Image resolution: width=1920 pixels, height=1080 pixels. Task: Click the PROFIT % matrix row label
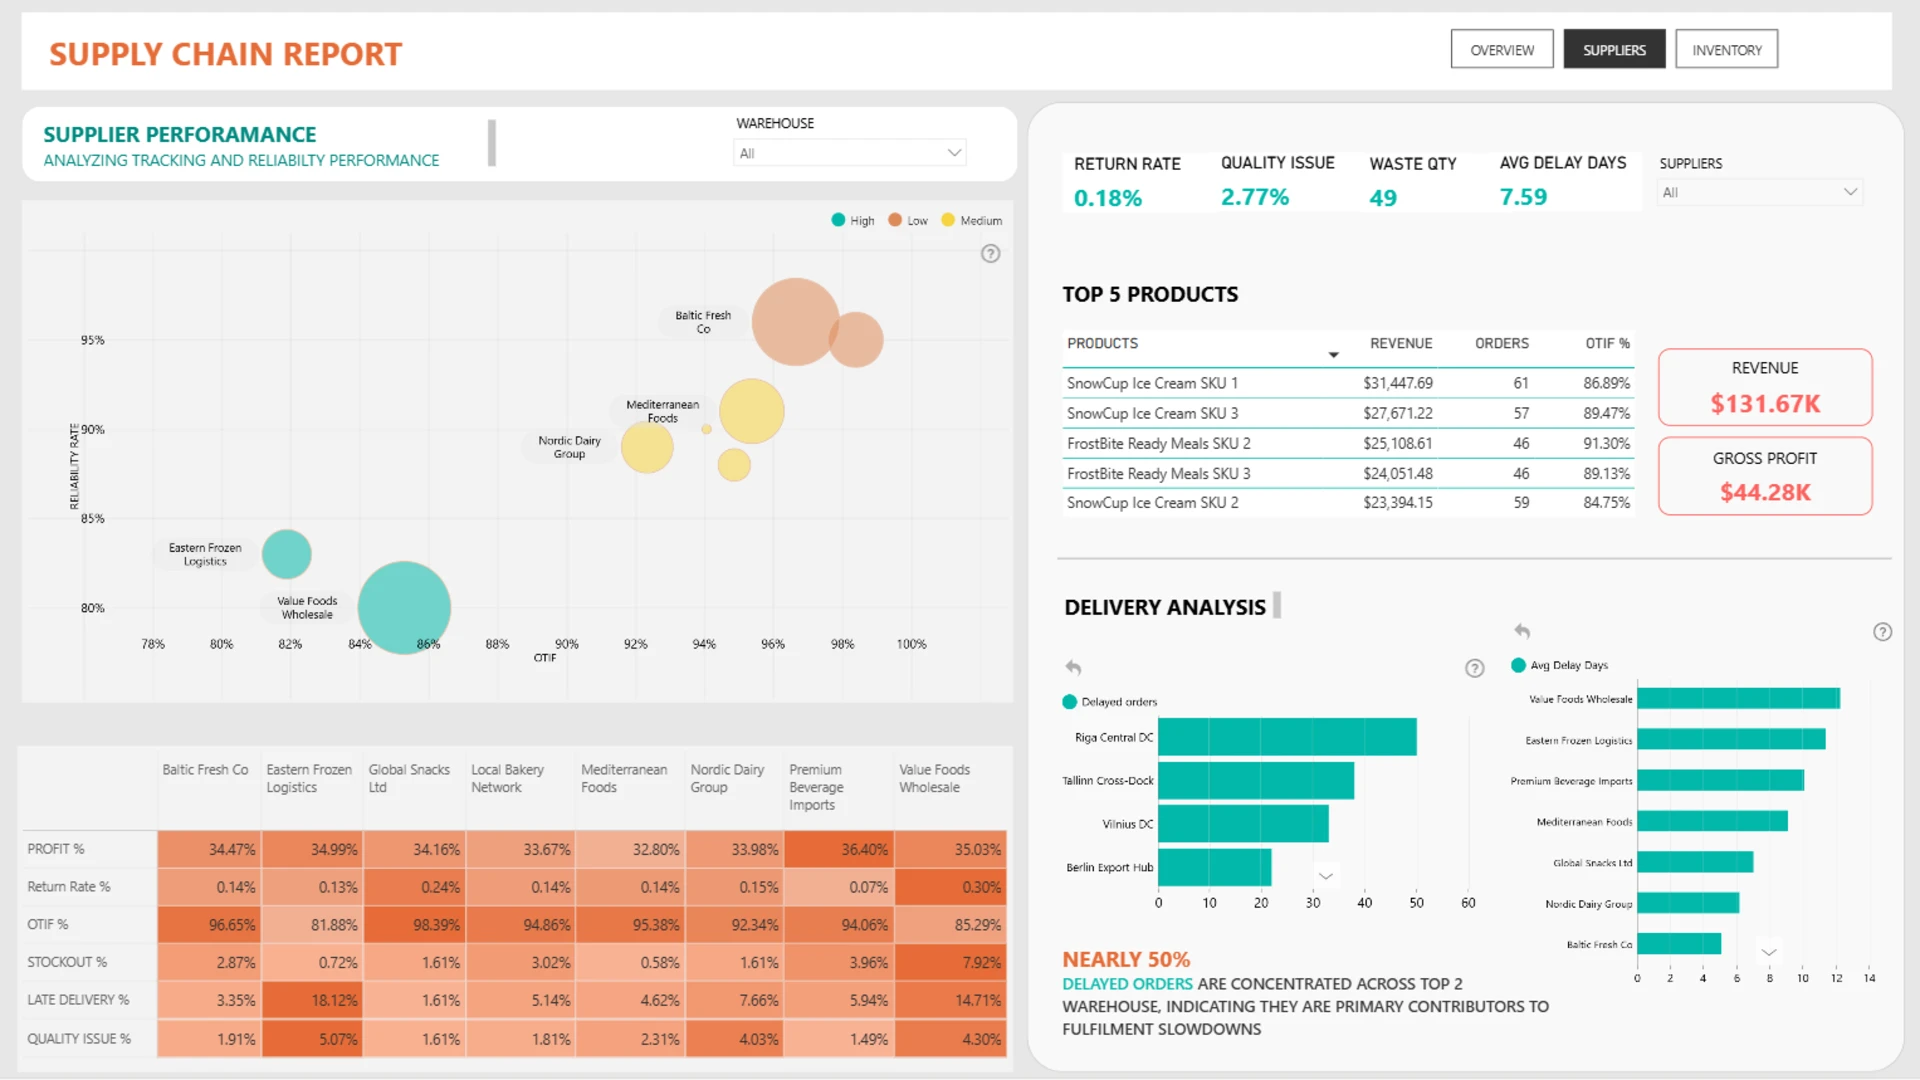coord(56,849)
